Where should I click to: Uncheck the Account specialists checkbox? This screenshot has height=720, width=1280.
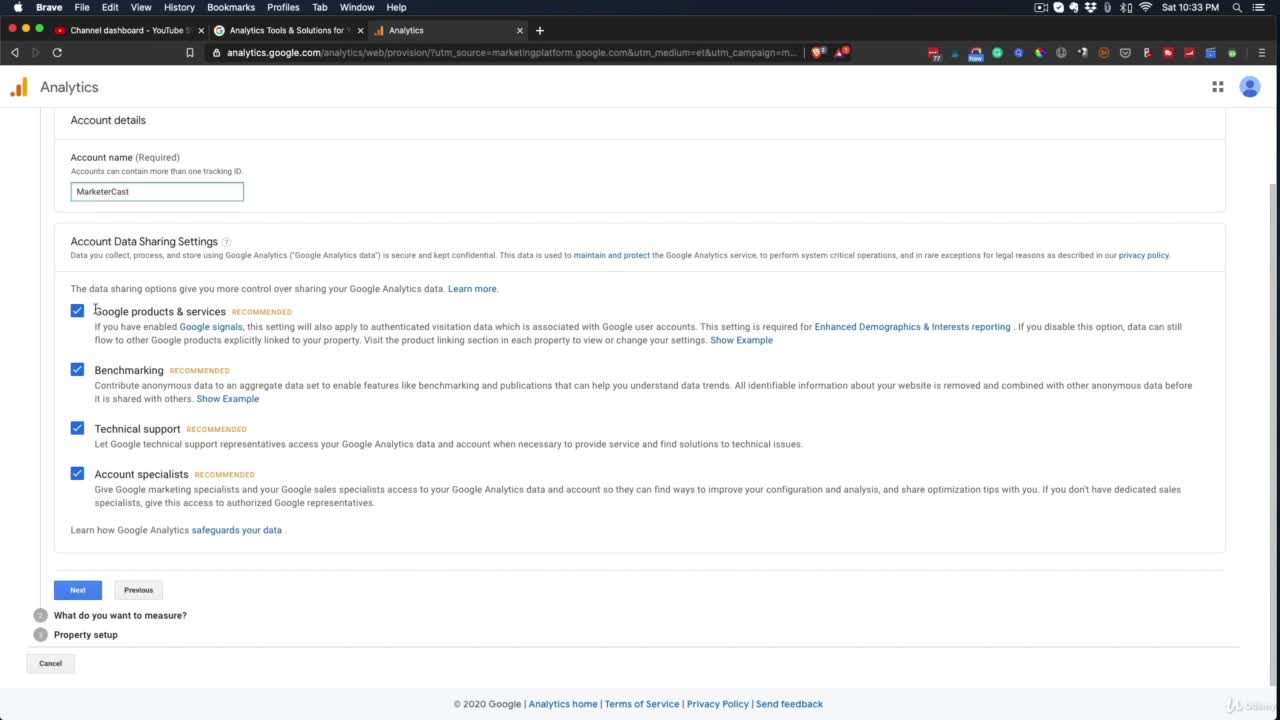tap(77, 473)
